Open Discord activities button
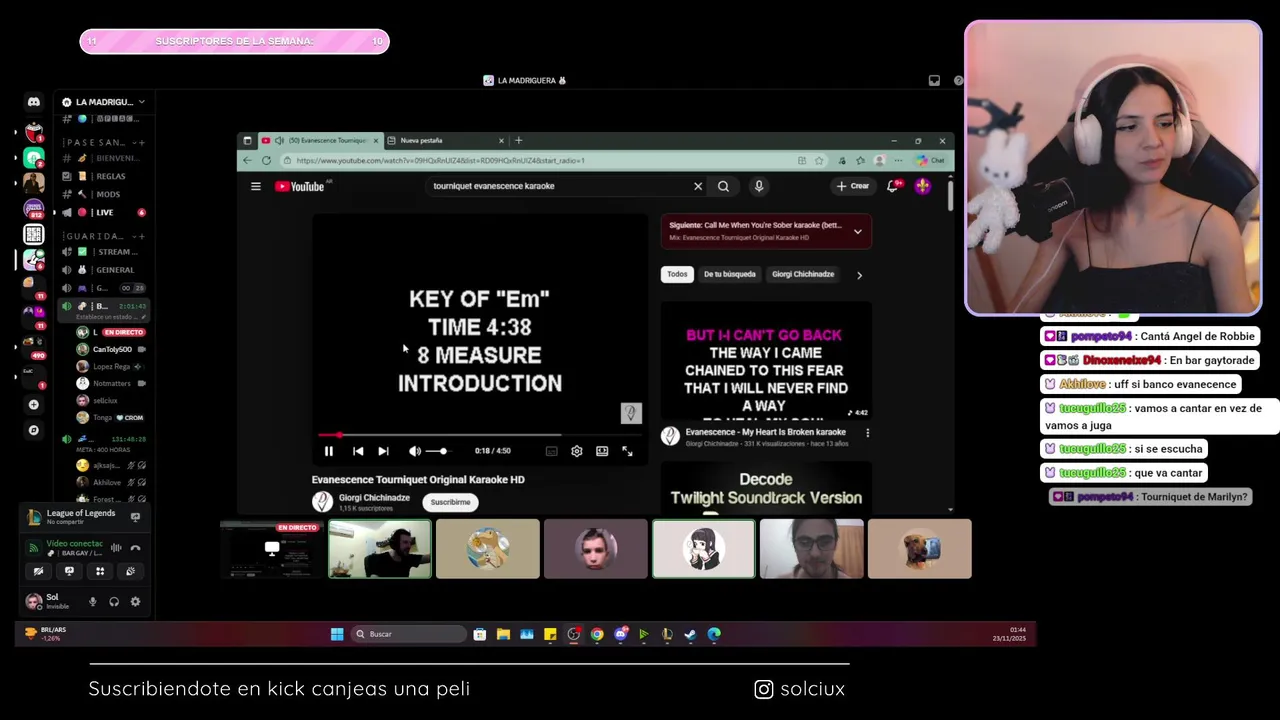Image resolution: width=1280 pixels, height=720 pixels. 100,571
